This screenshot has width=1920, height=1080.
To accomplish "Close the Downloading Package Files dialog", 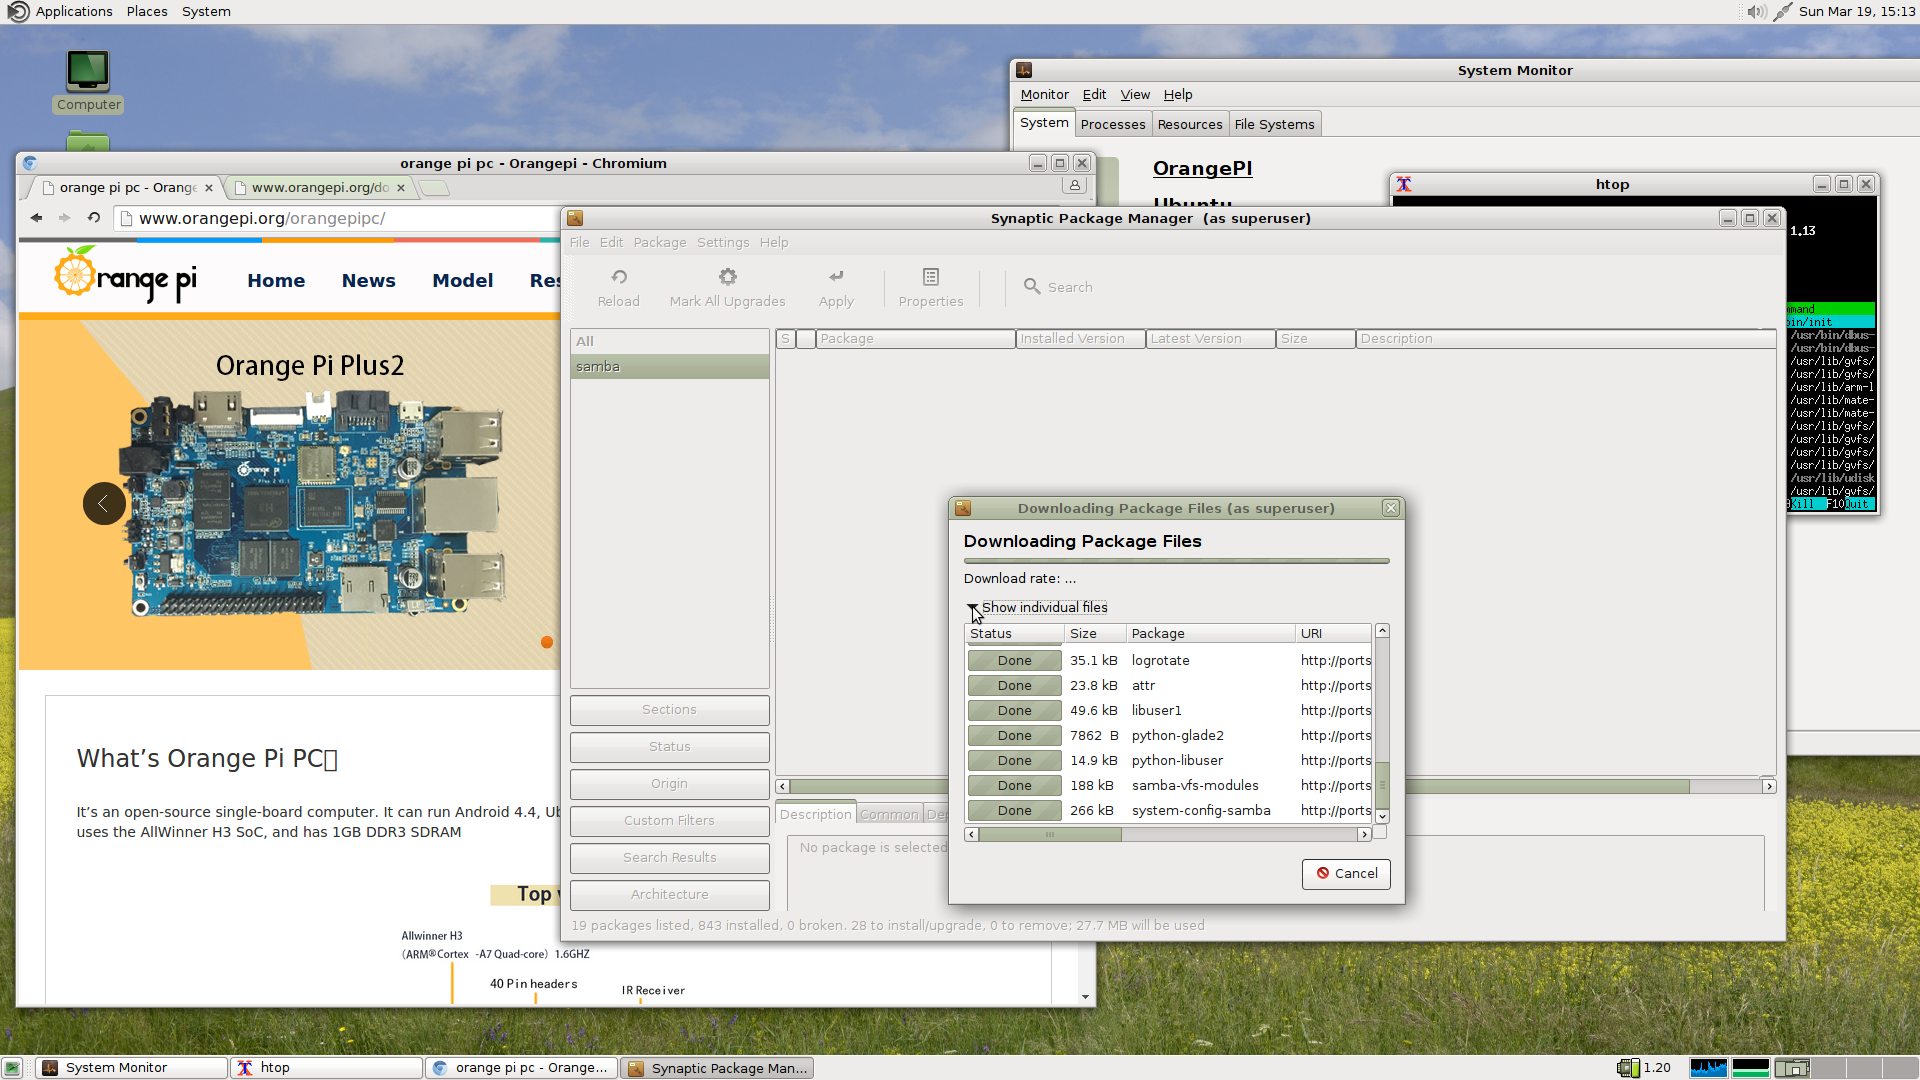I will tap(1391, 508).
